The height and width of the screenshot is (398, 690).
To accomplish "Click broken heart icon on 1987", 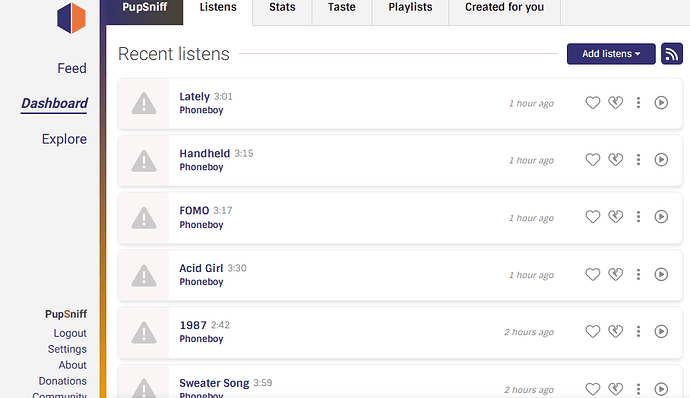I will tap(615, 331).
